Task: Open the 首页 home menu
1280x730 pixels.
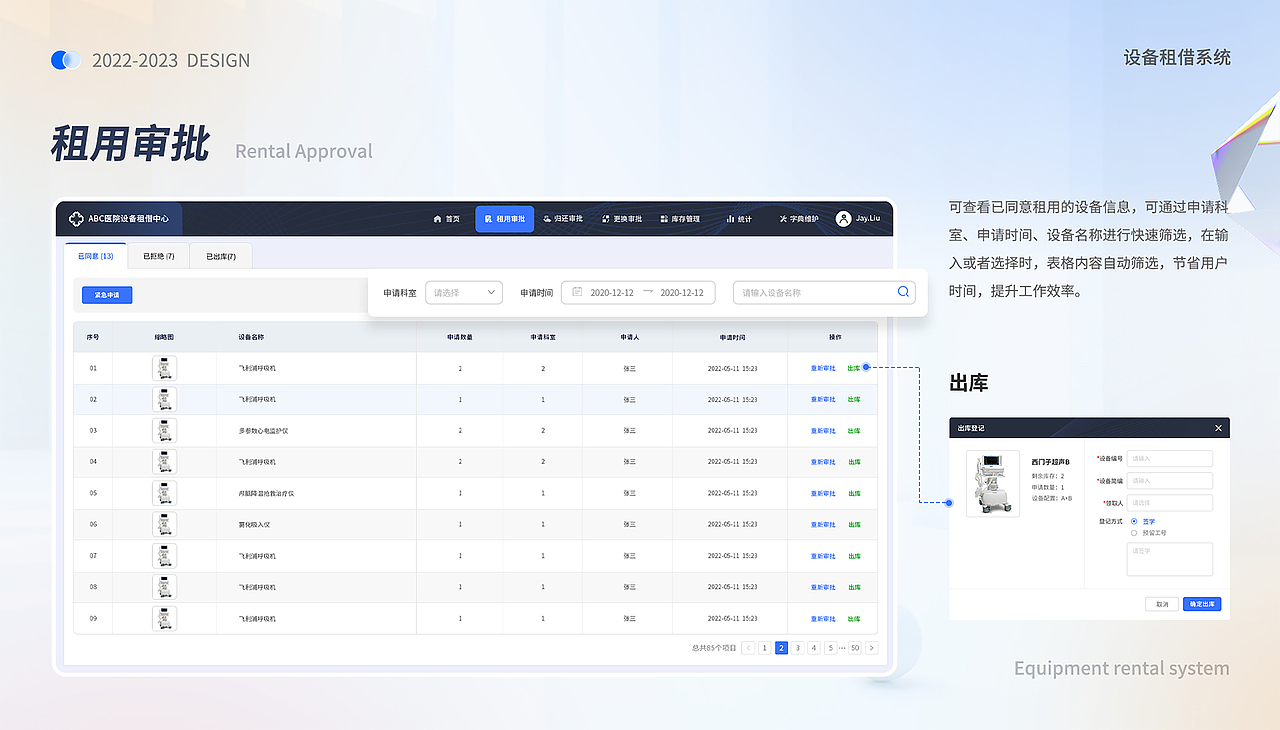Action: (x=446, y=219)
